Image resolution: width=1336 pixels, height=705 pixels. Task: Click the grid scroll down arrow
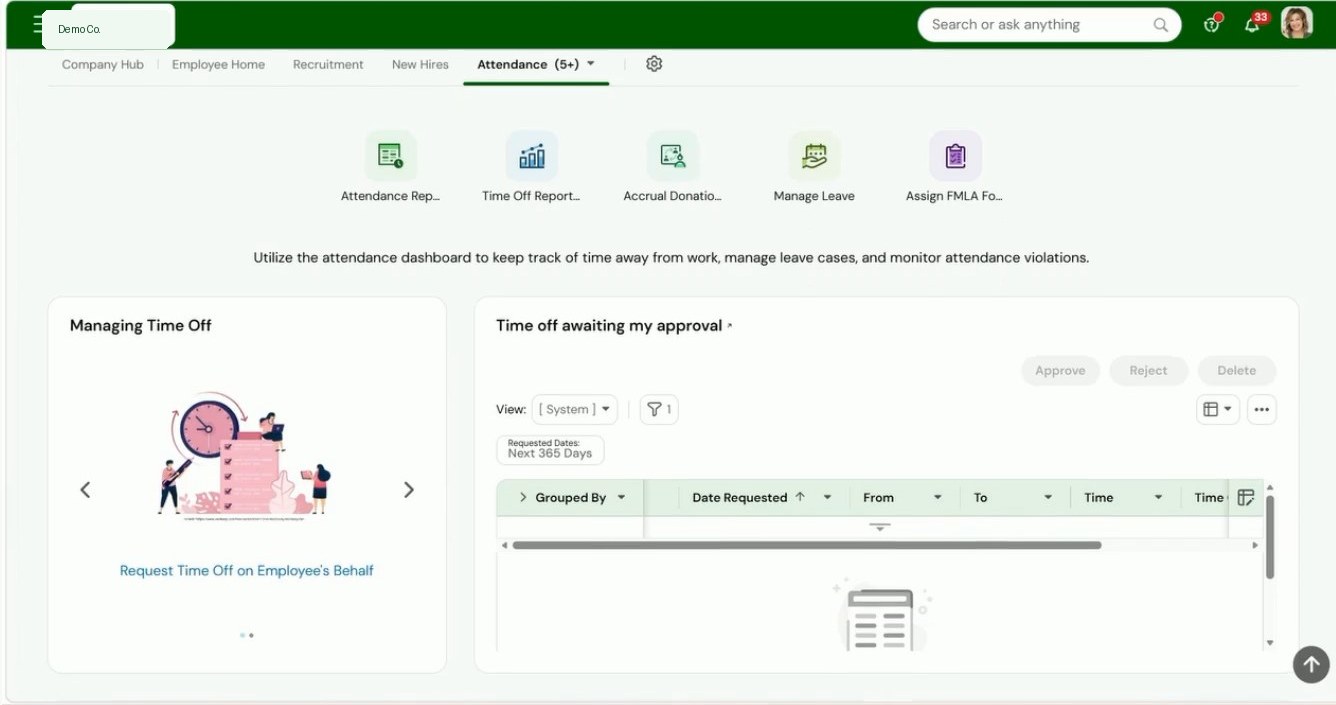click(x=1270, y=643)
